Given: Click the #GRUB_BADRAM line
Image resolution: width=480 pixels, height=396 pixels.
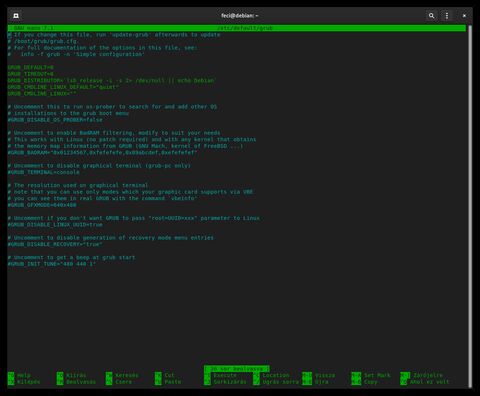Looking at the screenshot, I should [102, 153].
